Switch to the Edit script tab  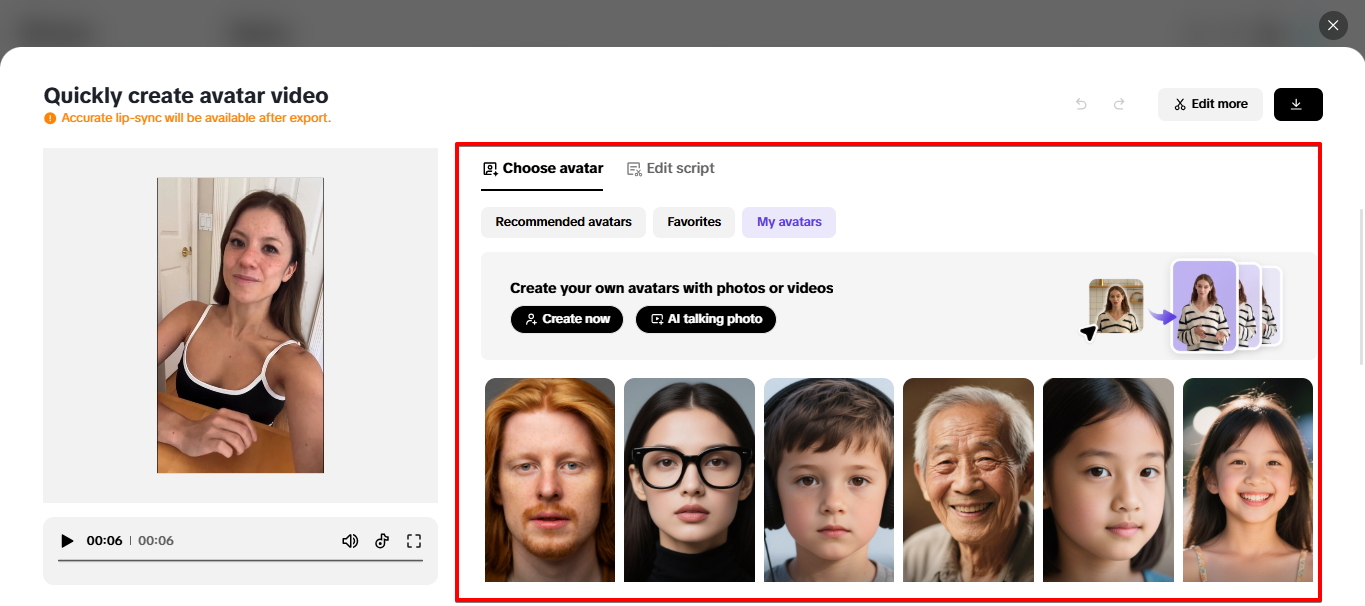pyautogui.click(x=671, y=168)
